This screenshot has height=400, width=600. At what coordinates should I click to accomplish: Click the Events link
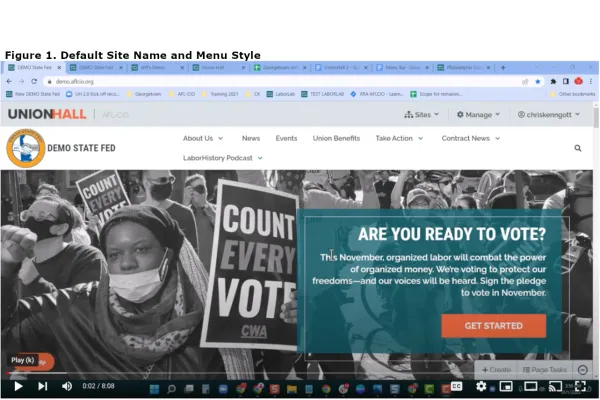[x=286, y=138]
